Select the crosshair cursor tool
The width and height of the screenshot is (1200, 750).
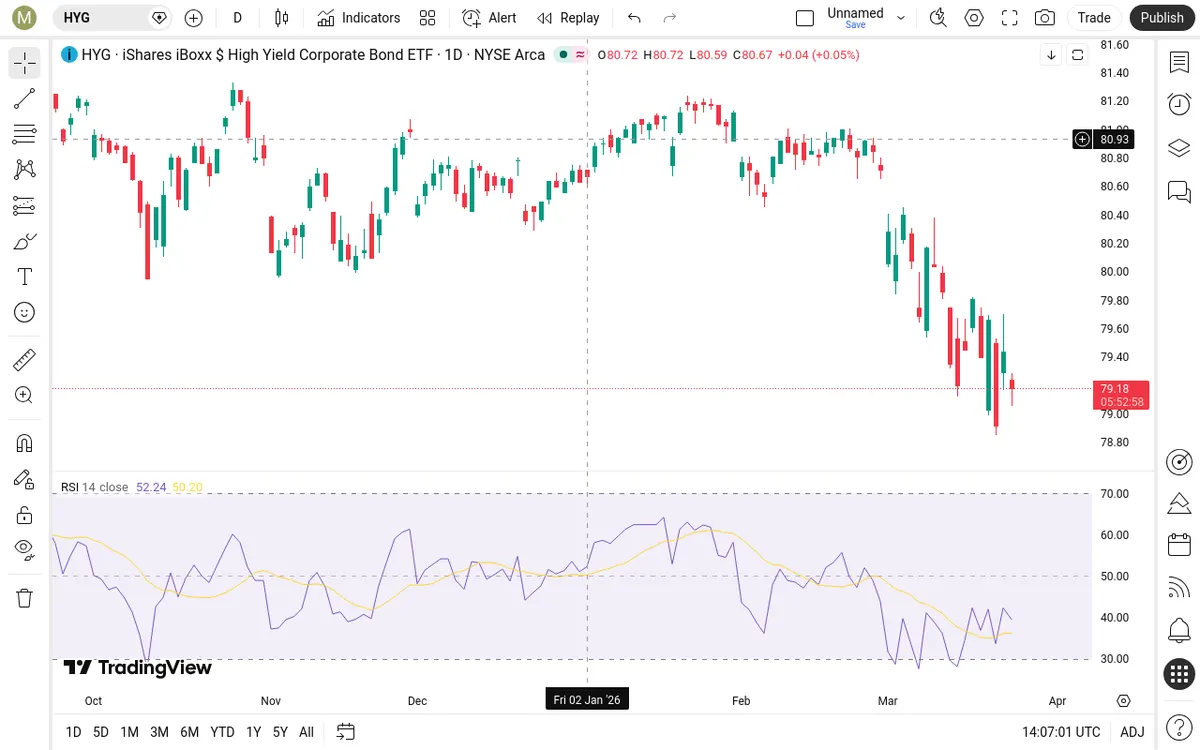tap(25, 63)
